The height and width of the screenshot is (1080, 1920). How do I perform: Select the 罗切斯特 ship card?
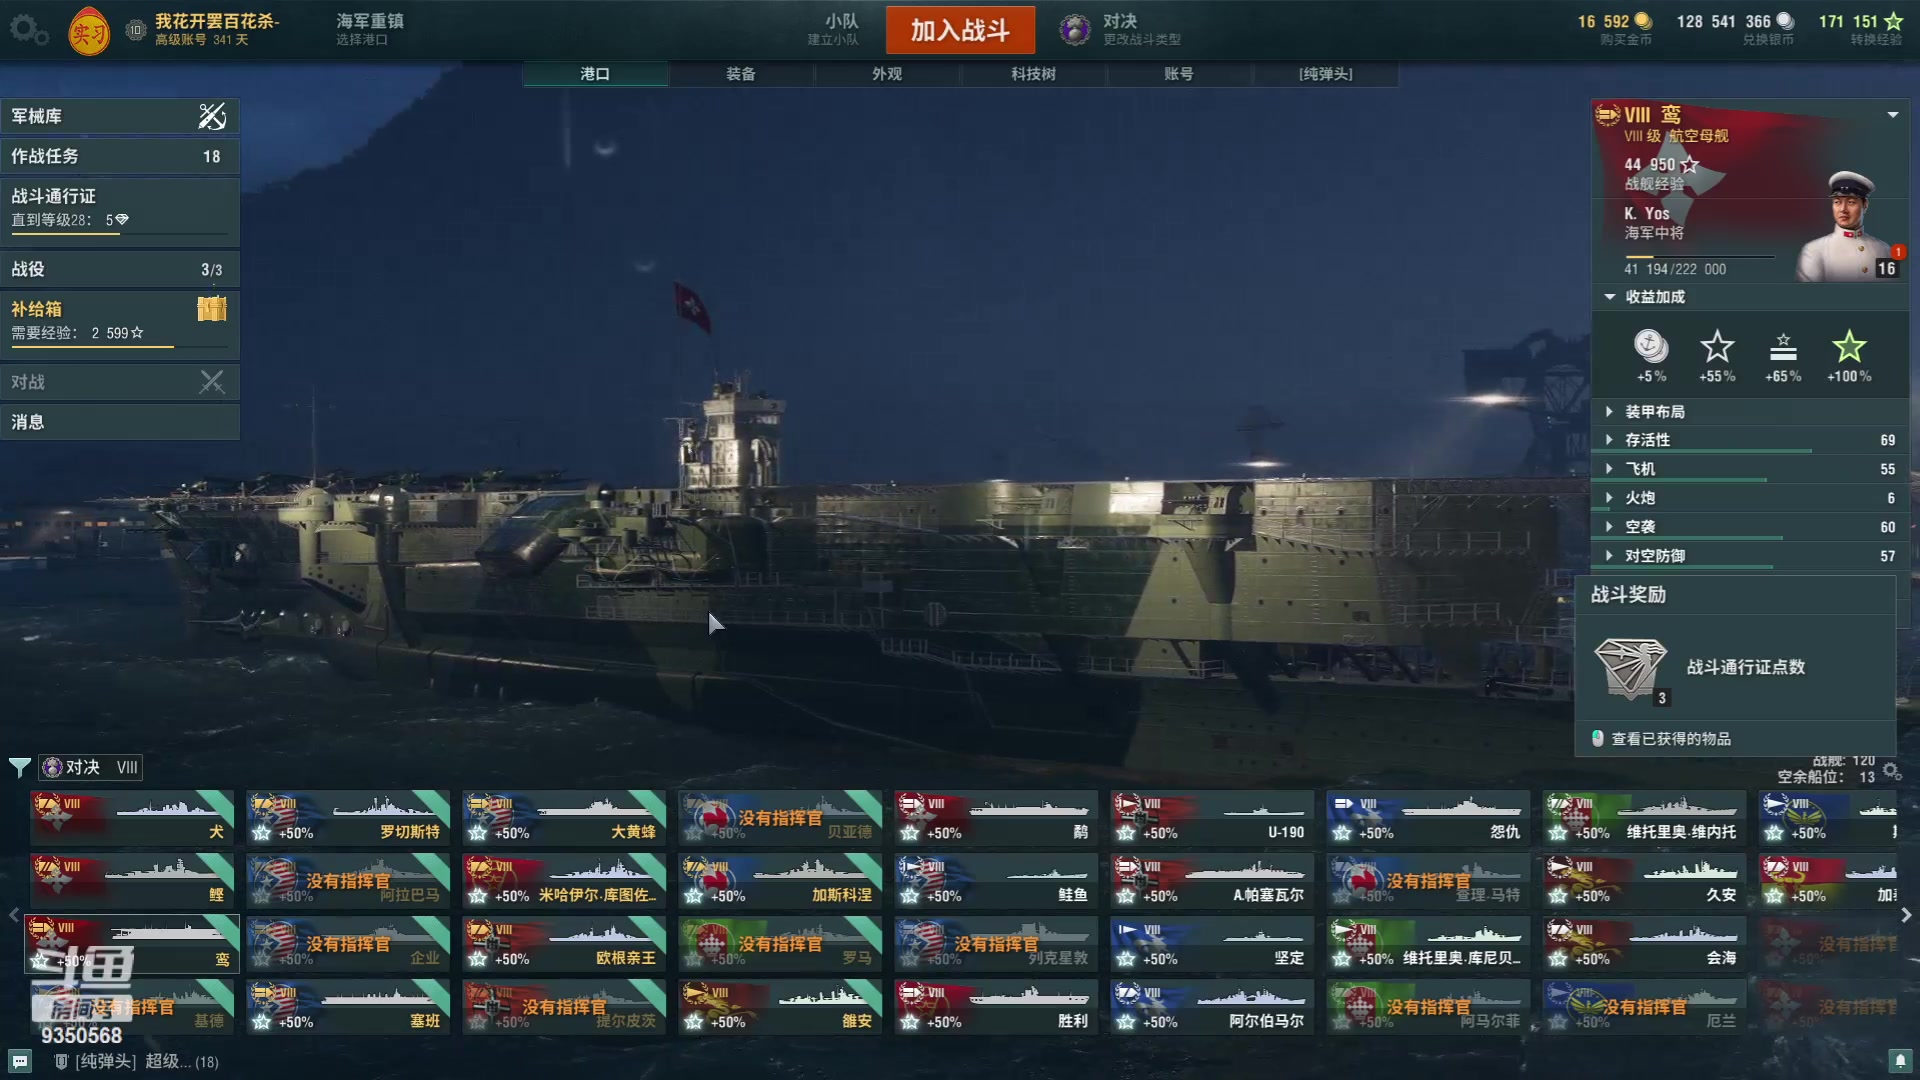348,818
